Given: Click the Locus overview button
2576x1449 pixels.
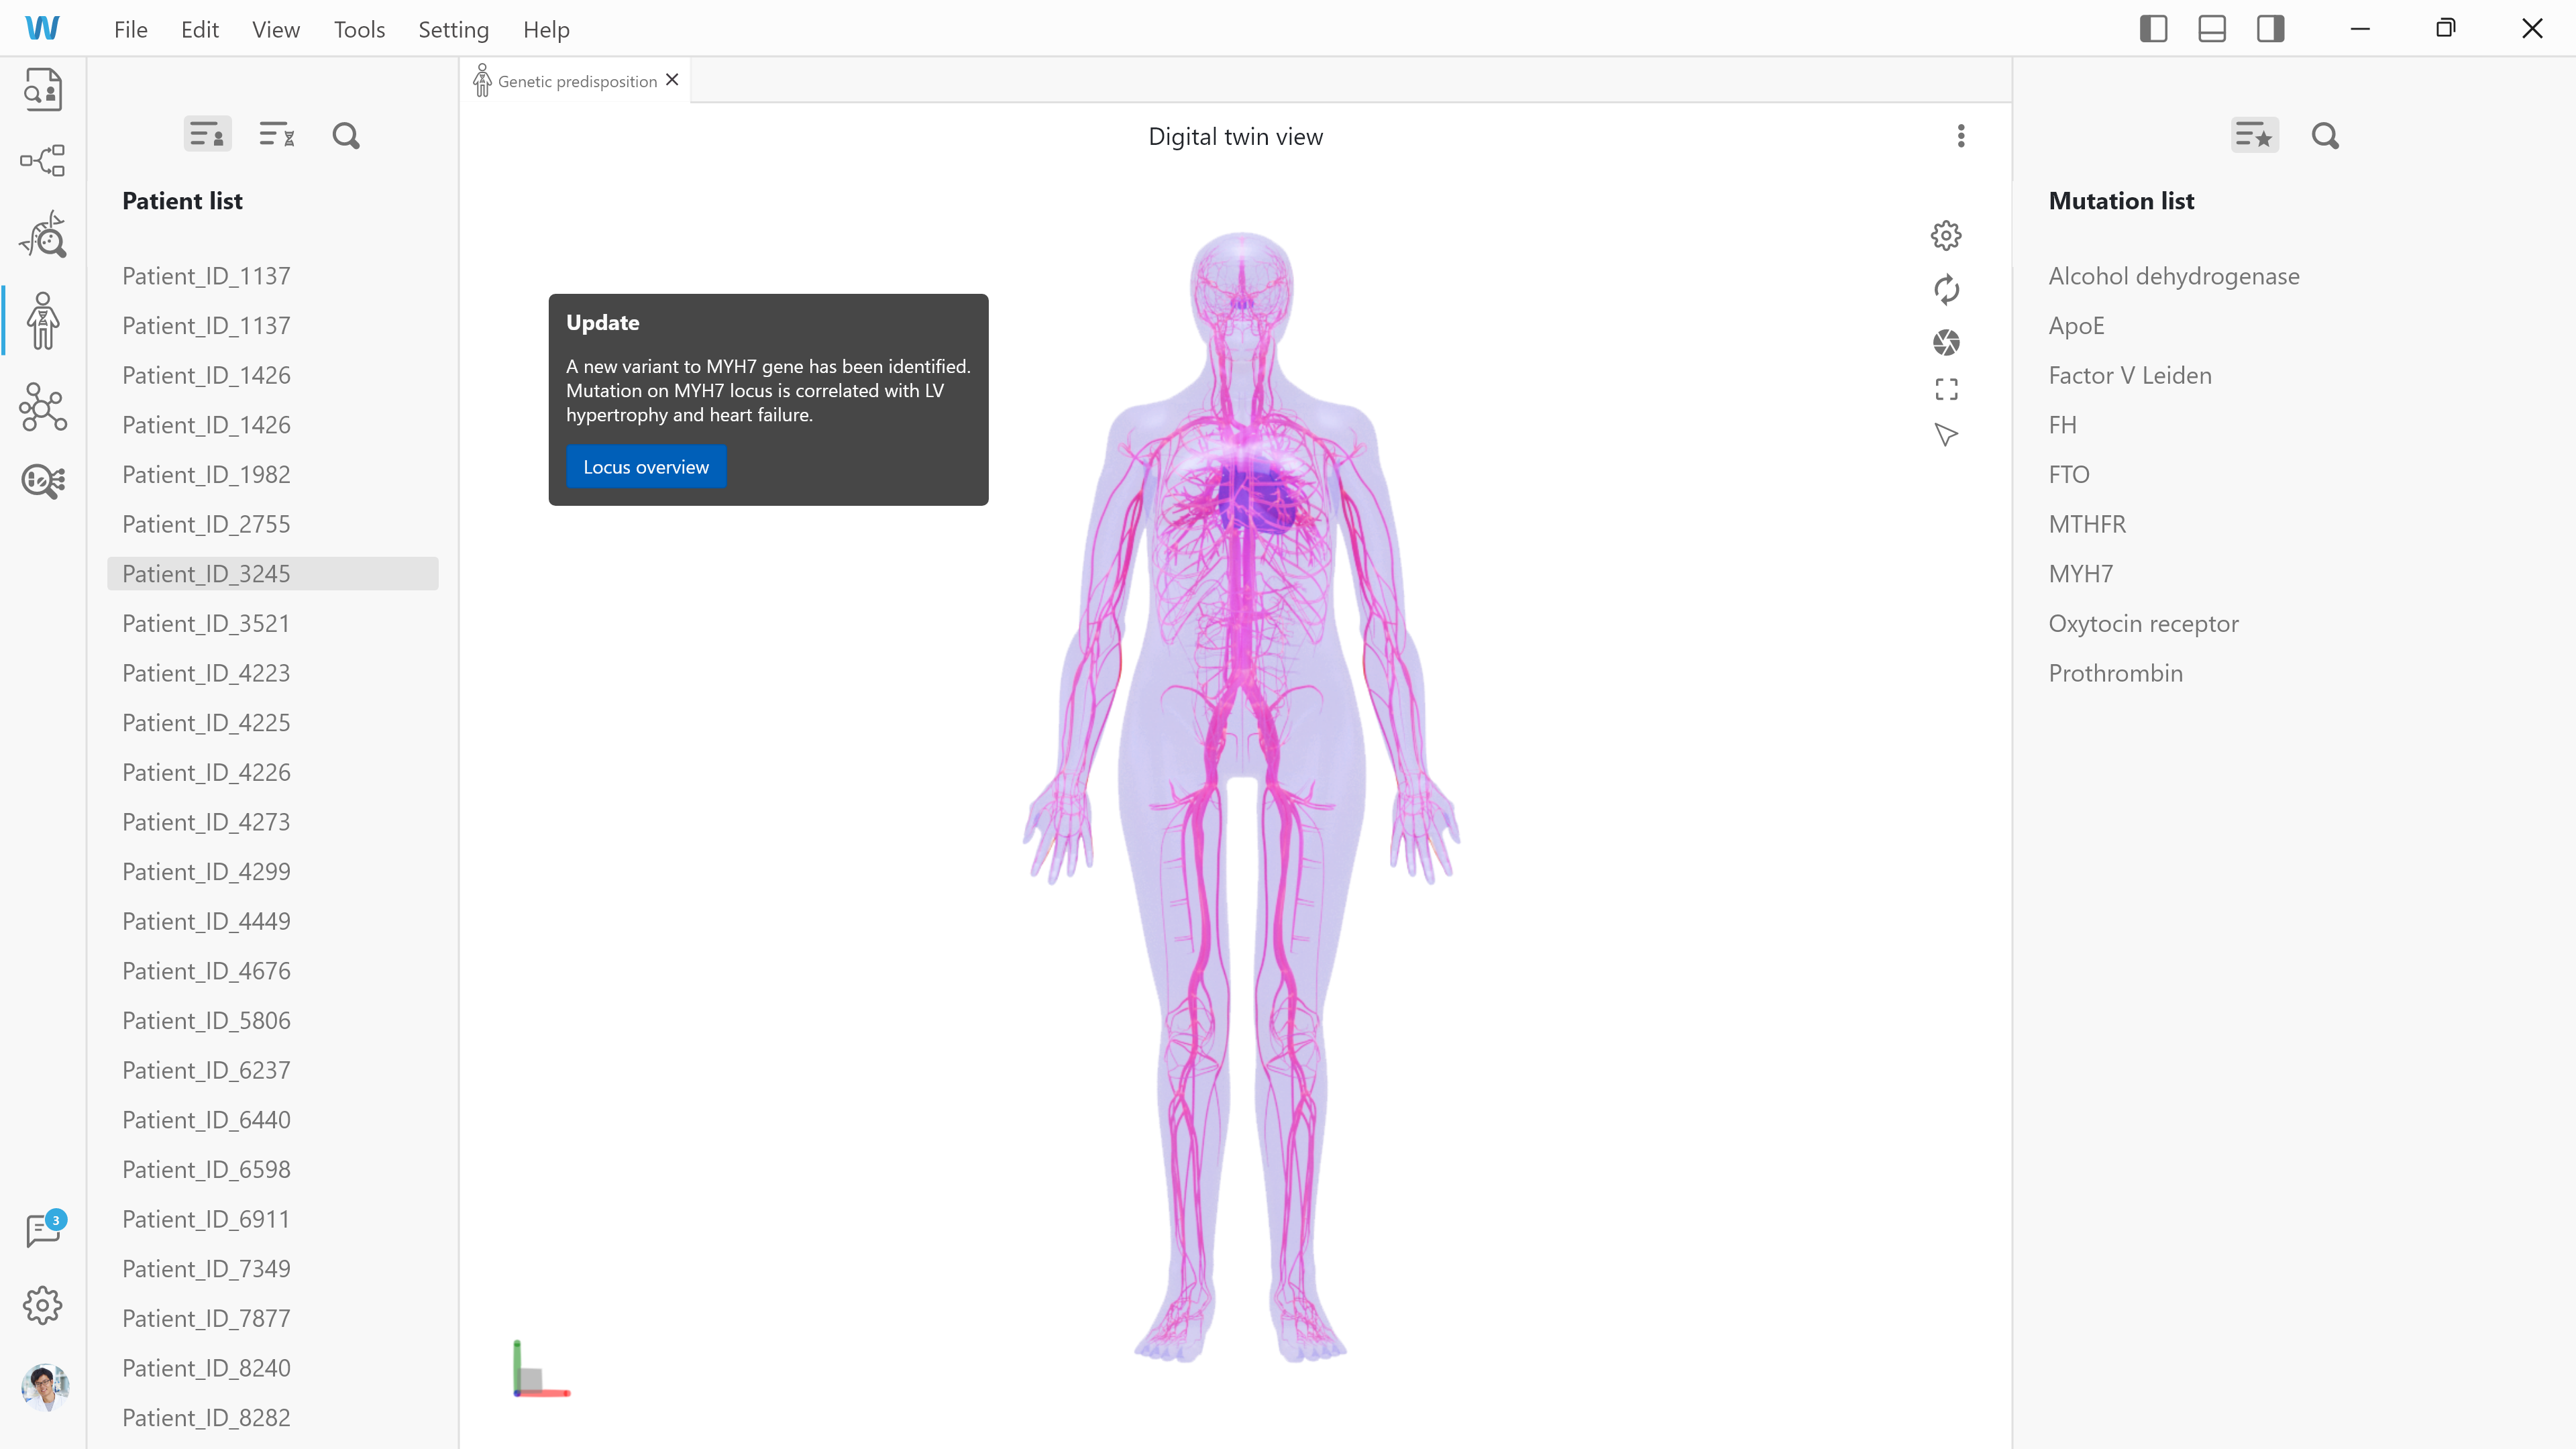Looking at the screenshot, I should (645, 467).
